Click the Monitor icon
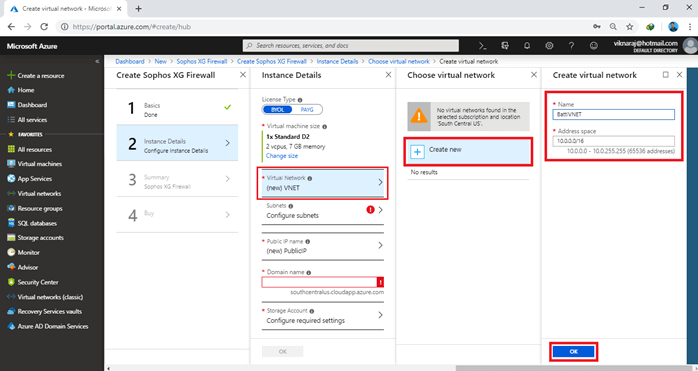Image resolution: width=698 pixels, height=371 pixels. pos(11,253)
